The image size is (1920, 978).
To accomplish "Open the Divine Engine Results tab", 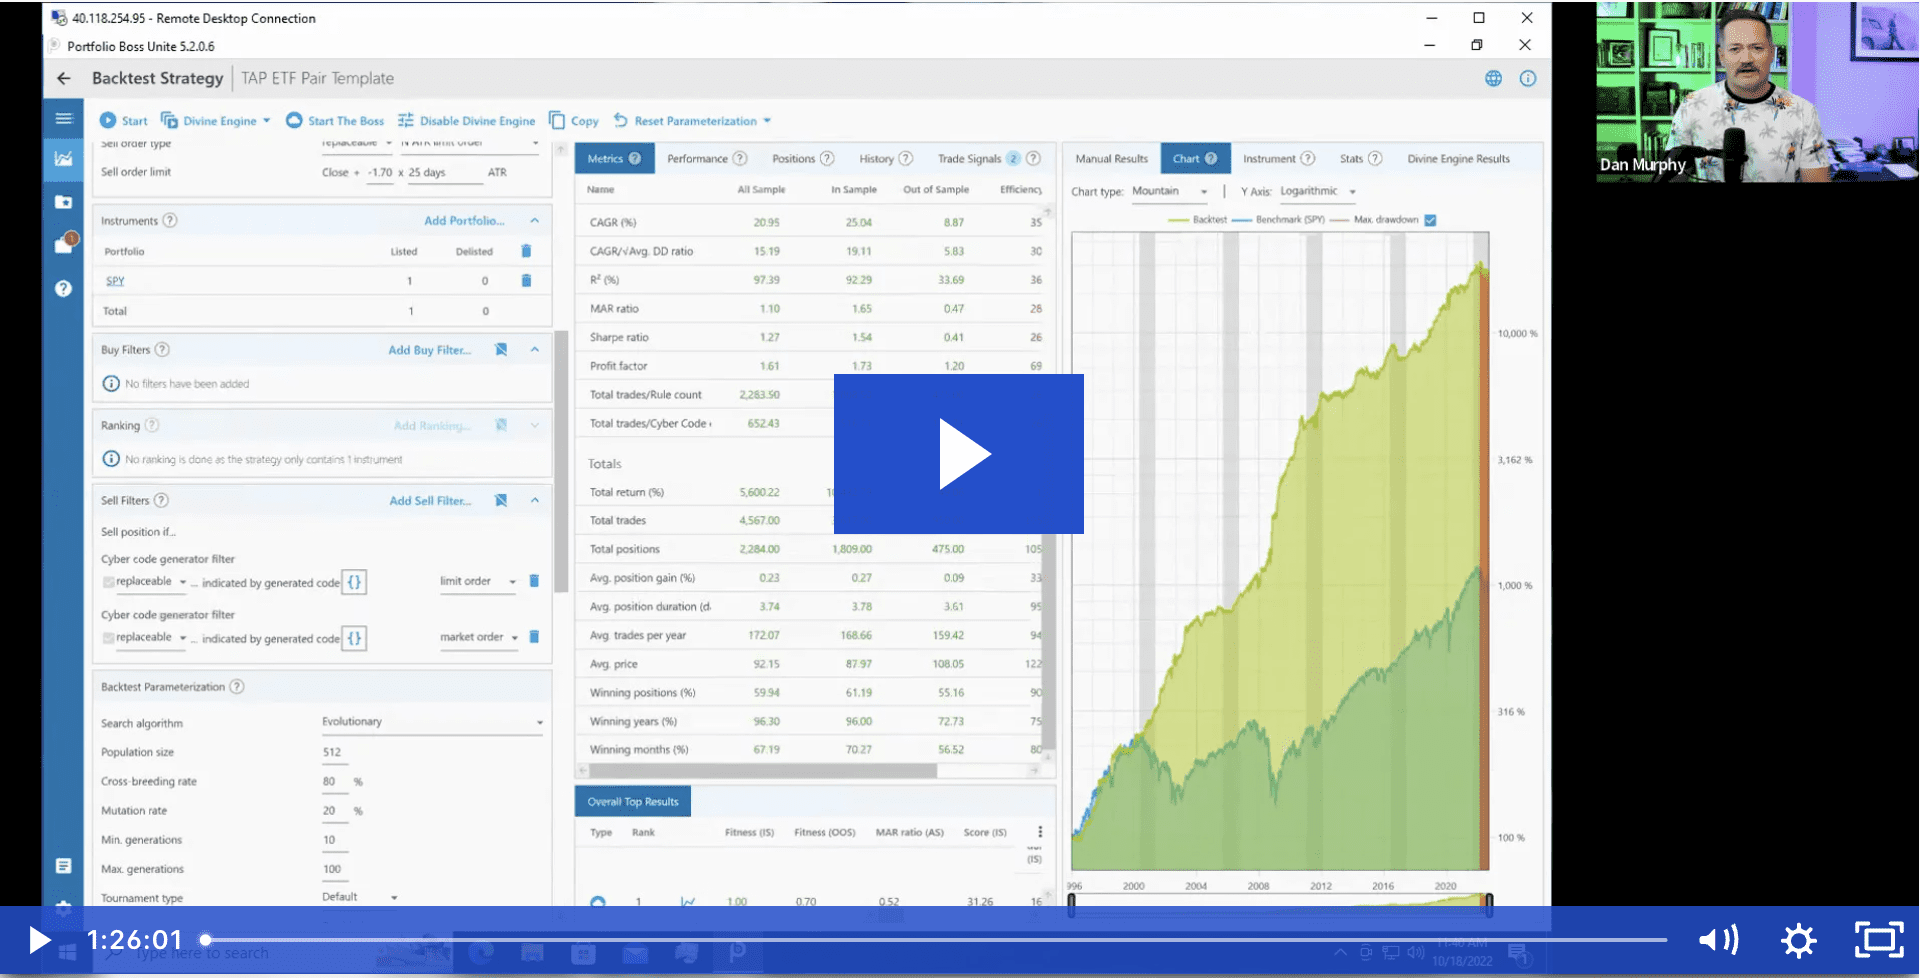I will [x=1459, y=159].
